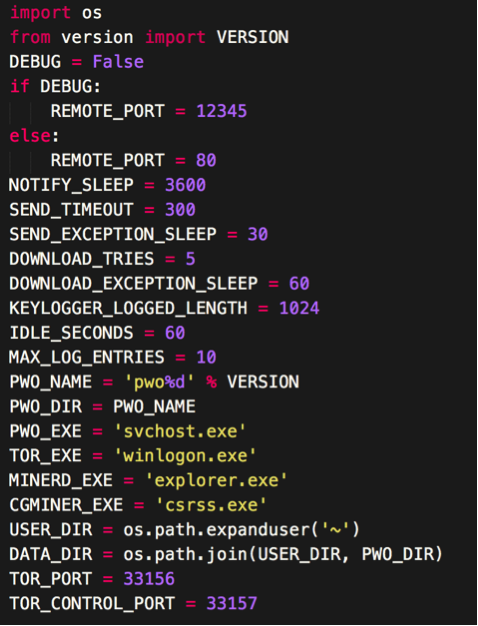Place cursor on 'if DEBUG:' line
Viewport: 478px width, 626px height.
55,86
